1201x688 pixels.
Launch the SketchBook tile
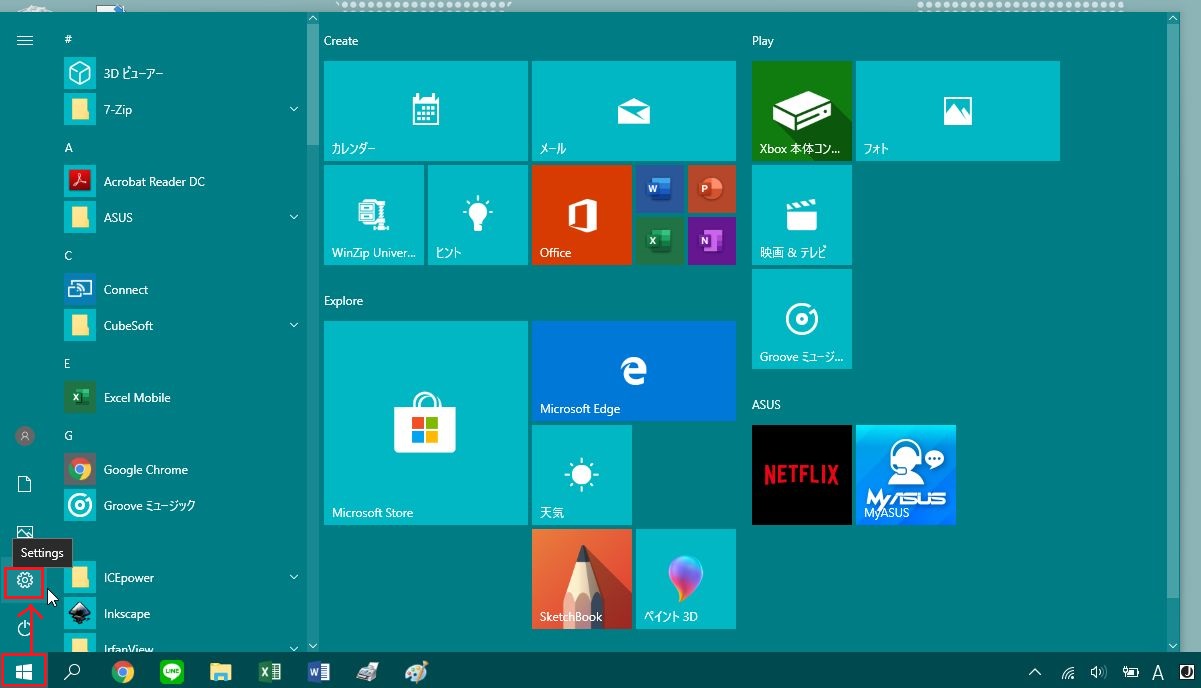click(x=582, y=579)
